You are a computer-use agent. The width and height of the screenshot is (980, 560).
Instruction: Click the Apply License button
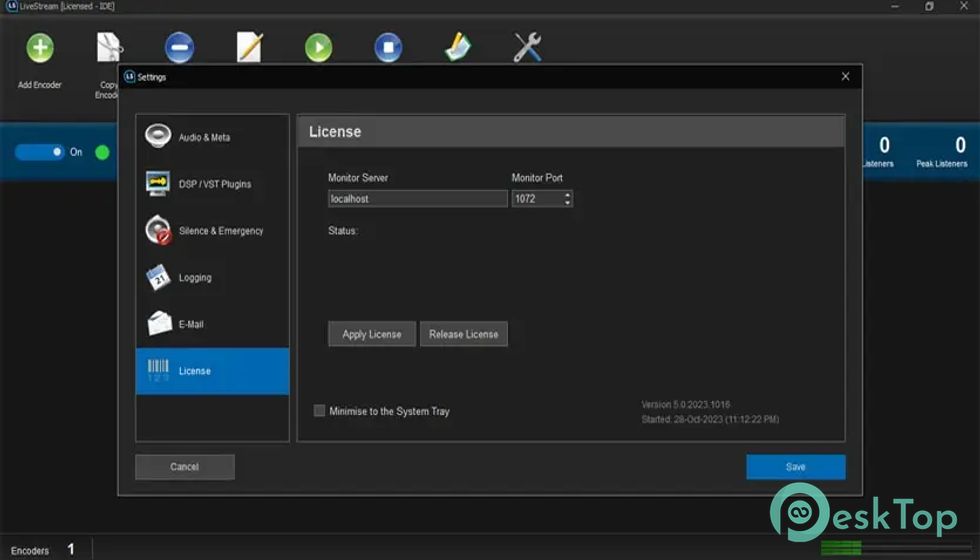(372, 334)
